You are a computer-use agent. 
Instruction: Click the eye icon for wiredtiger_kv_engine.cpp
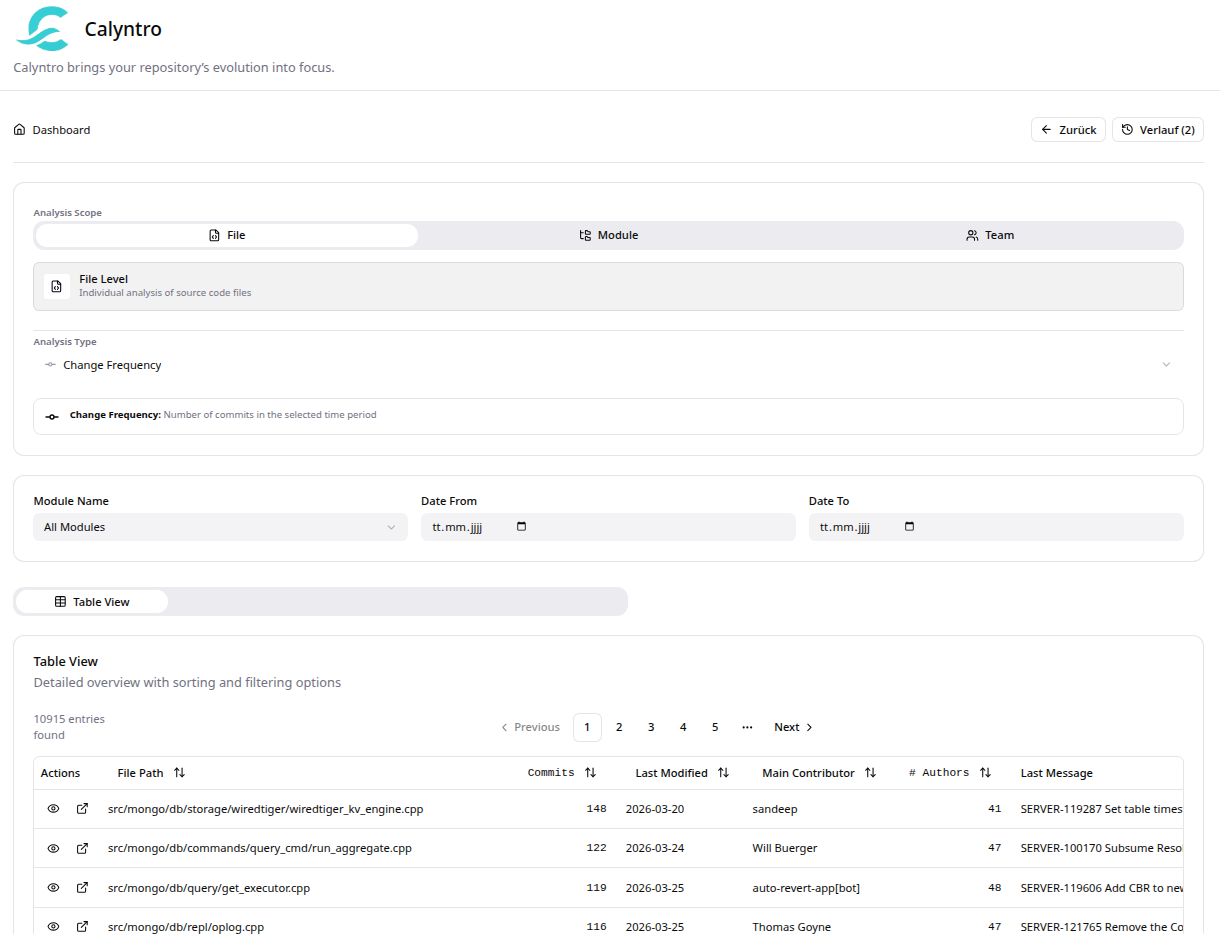click(x=53, y=808)
